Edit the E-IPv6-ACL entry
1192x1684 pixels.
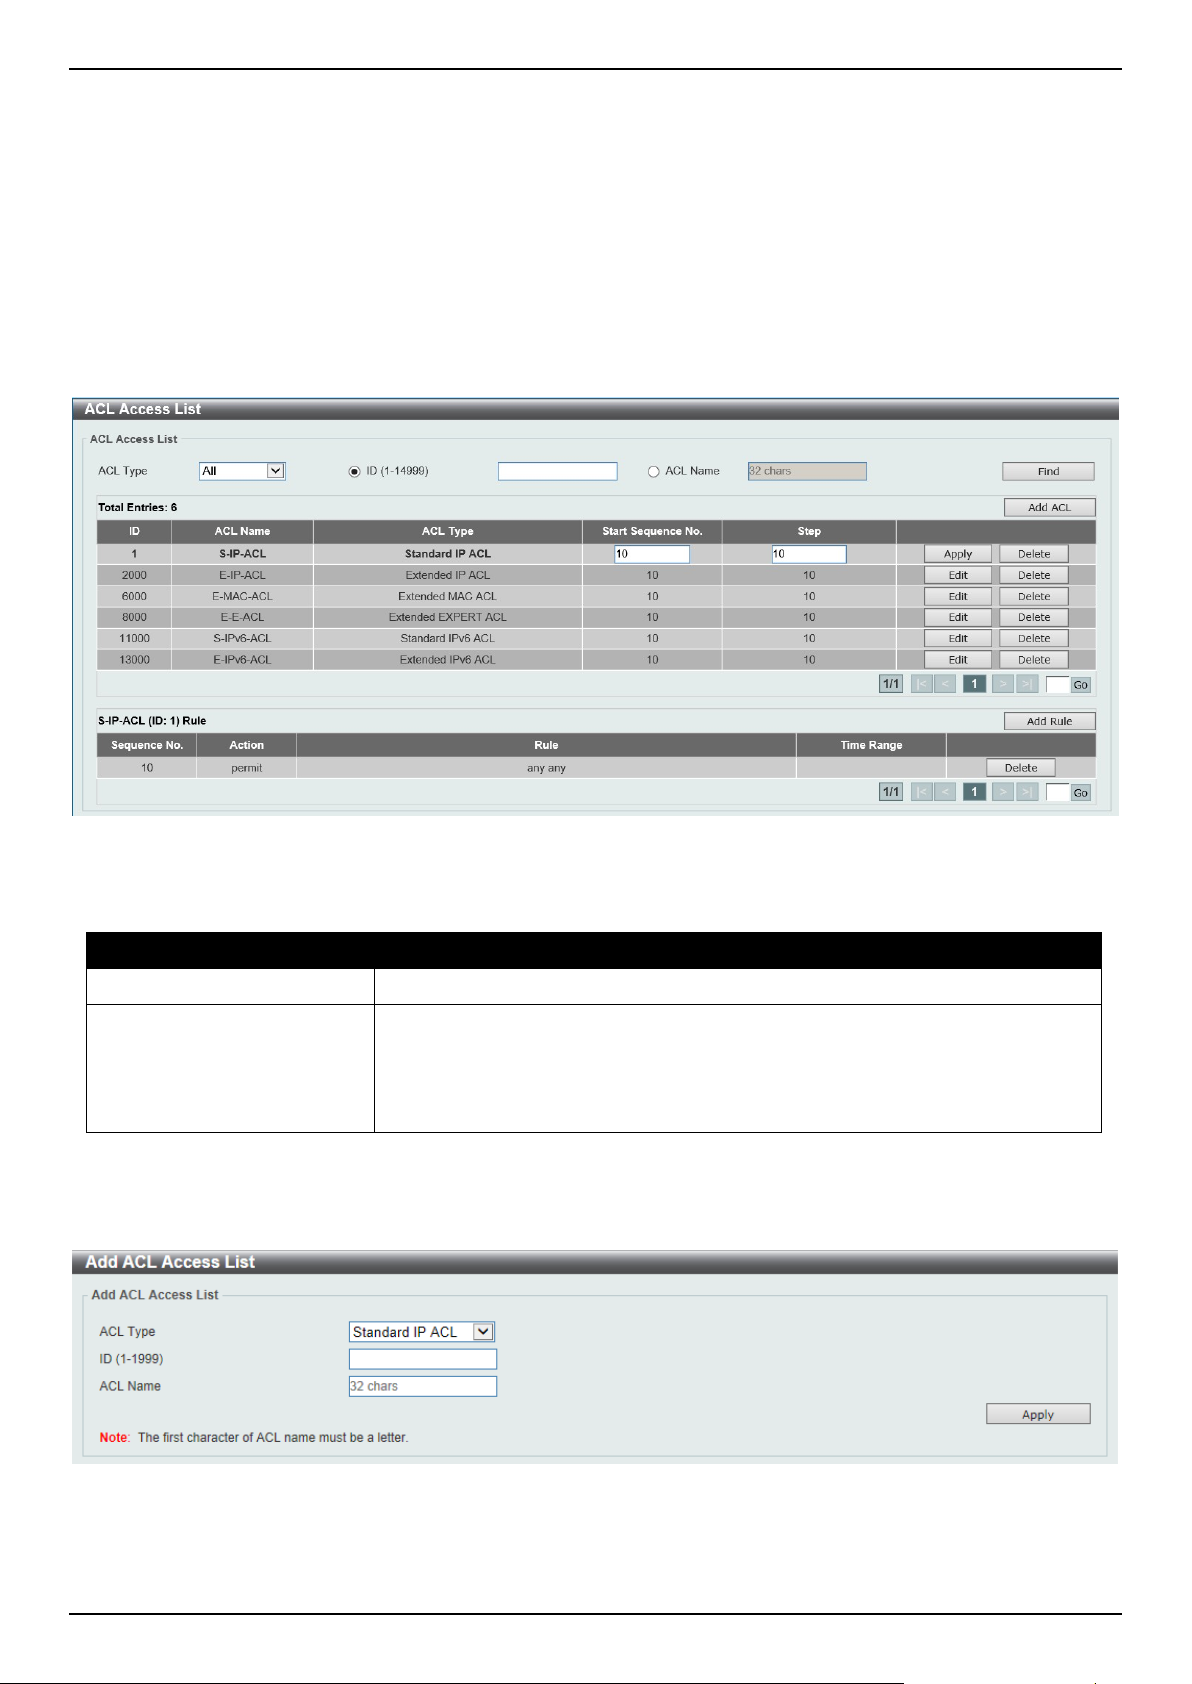pos(958,660)
